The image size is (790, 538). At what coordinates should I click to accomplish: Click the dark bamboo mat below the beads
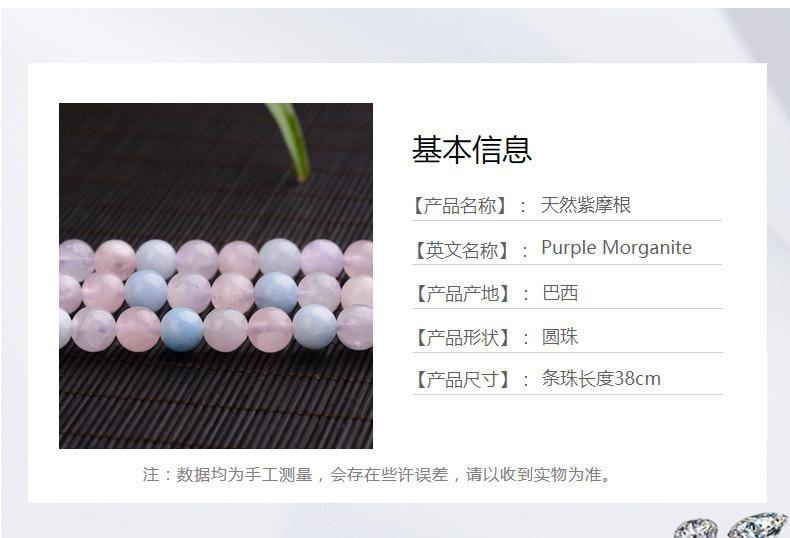[216, 400]
